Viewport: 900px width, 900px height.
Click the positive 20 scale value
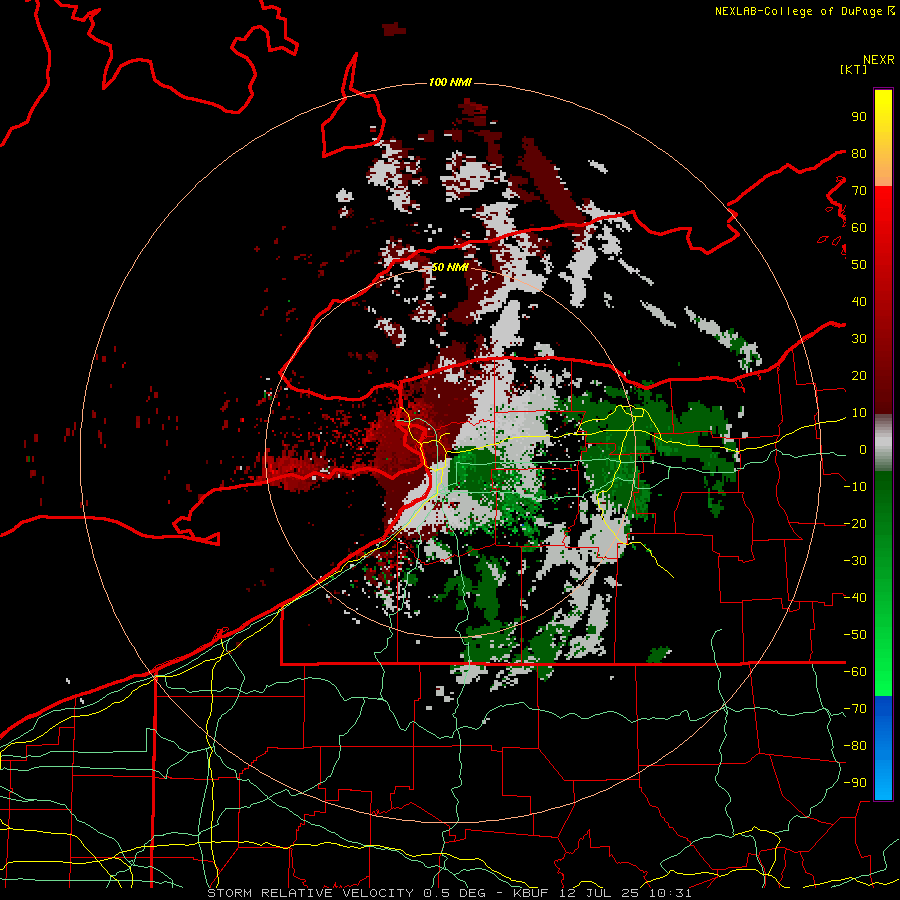[859, 376]
